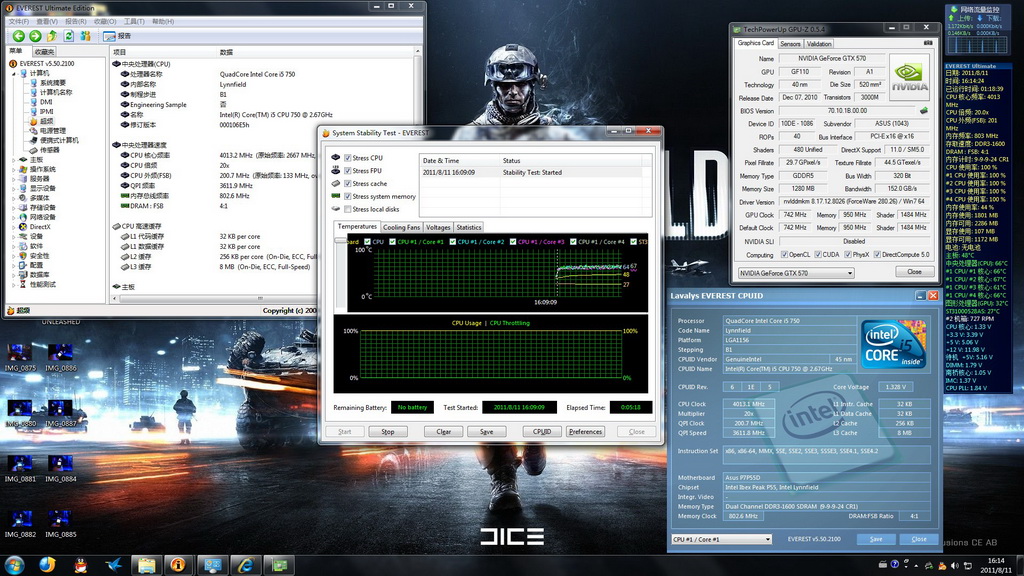Switch to the Statistics tab
Image resolution: width=1024 pixels, height=576 pixels.
(468, 227)
